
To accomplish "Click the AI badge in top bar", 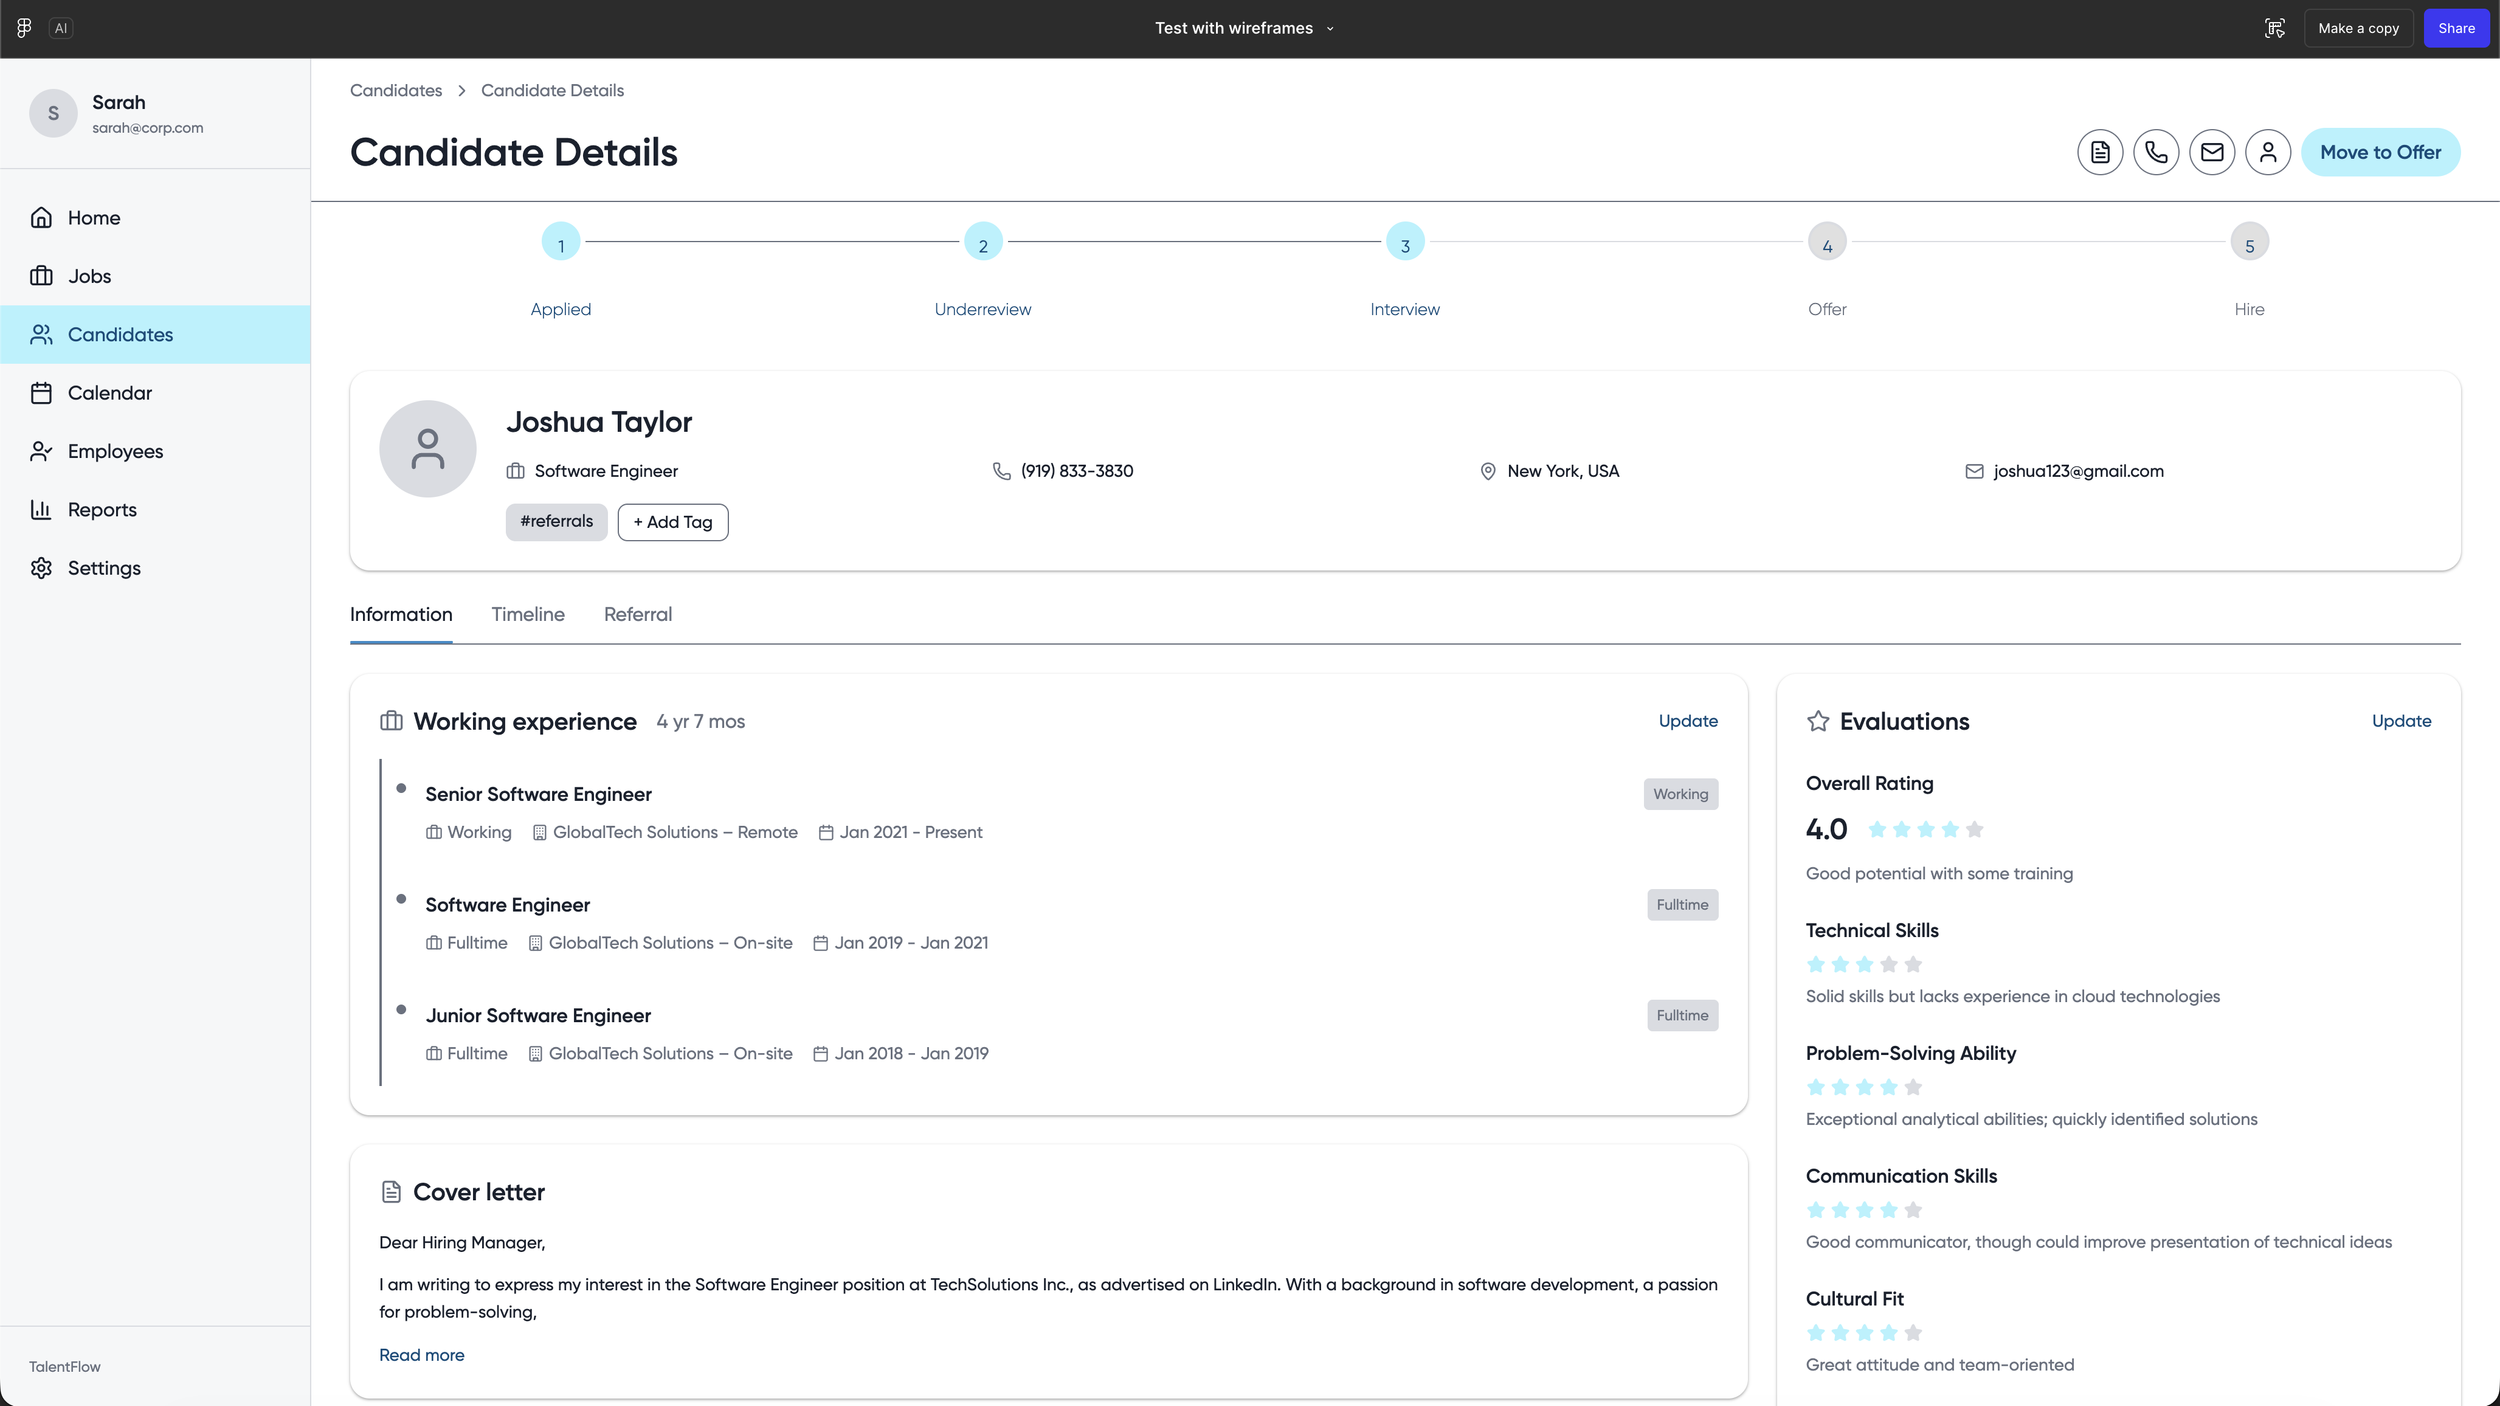I will tap(61, 28).
